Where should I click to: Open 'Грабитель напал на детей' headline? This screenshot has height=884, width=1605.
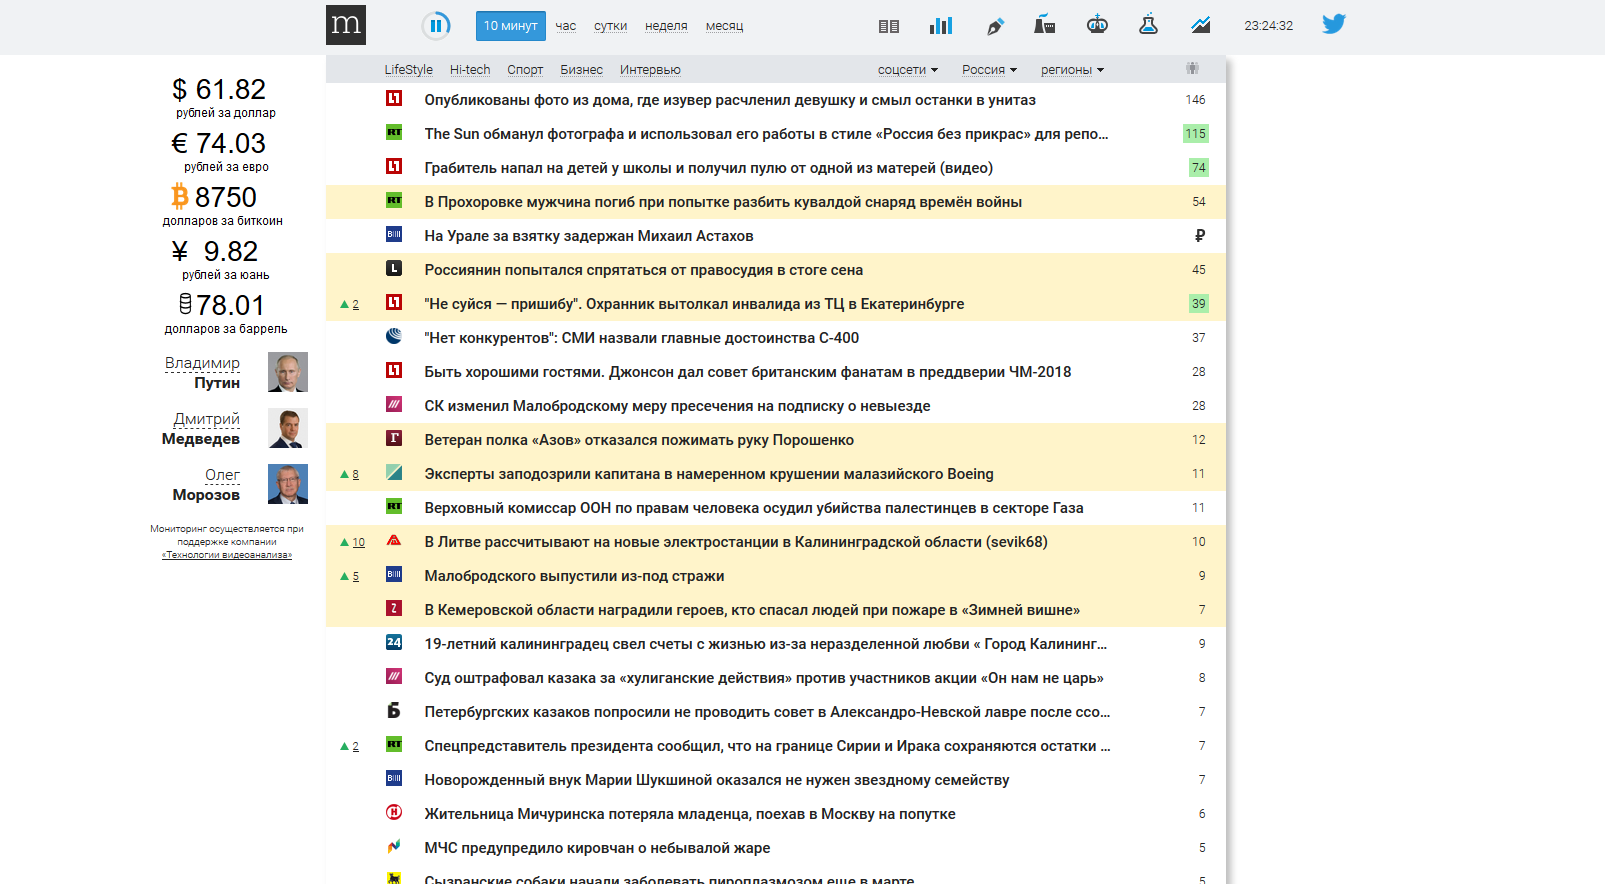708,168
